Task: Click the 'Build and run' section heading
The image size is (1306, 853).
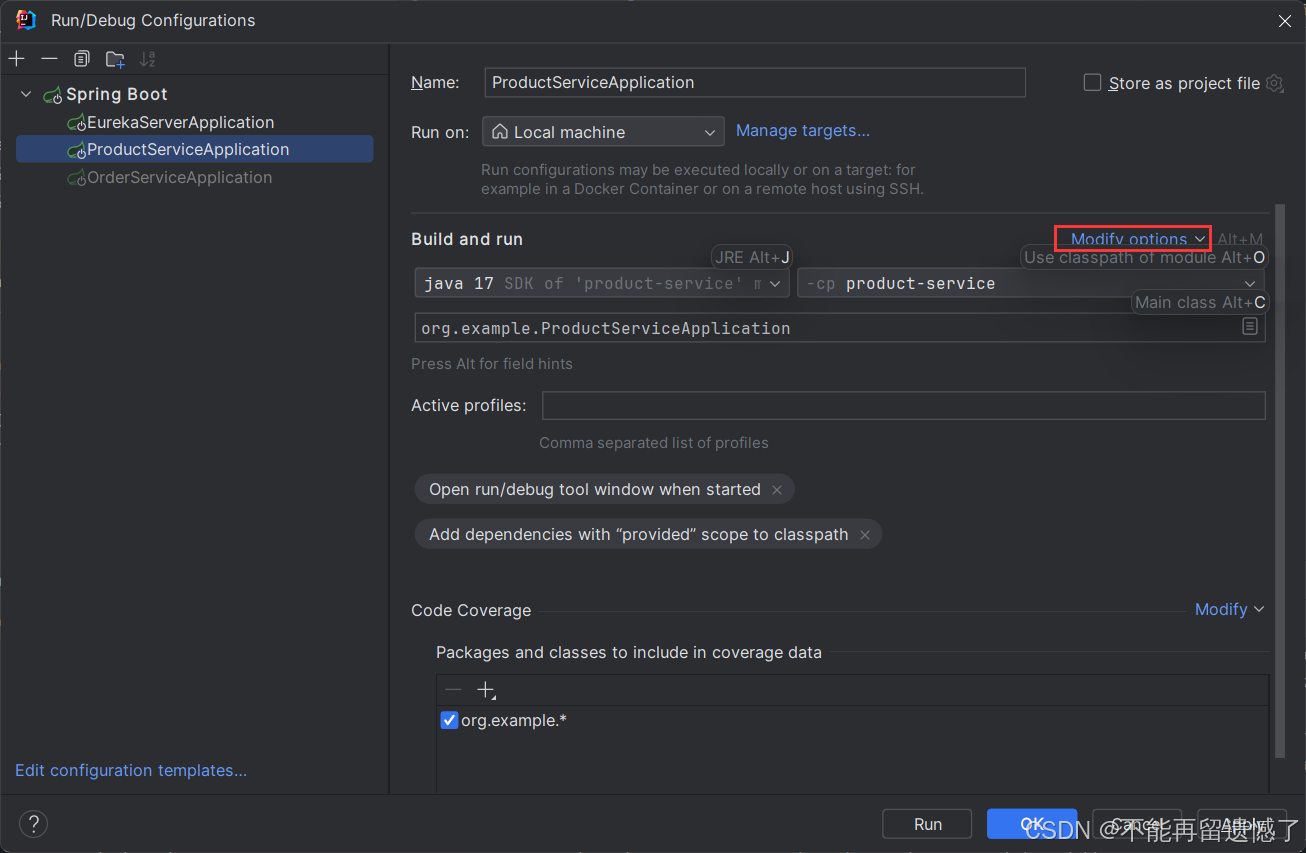Action: tap(467, 239)
